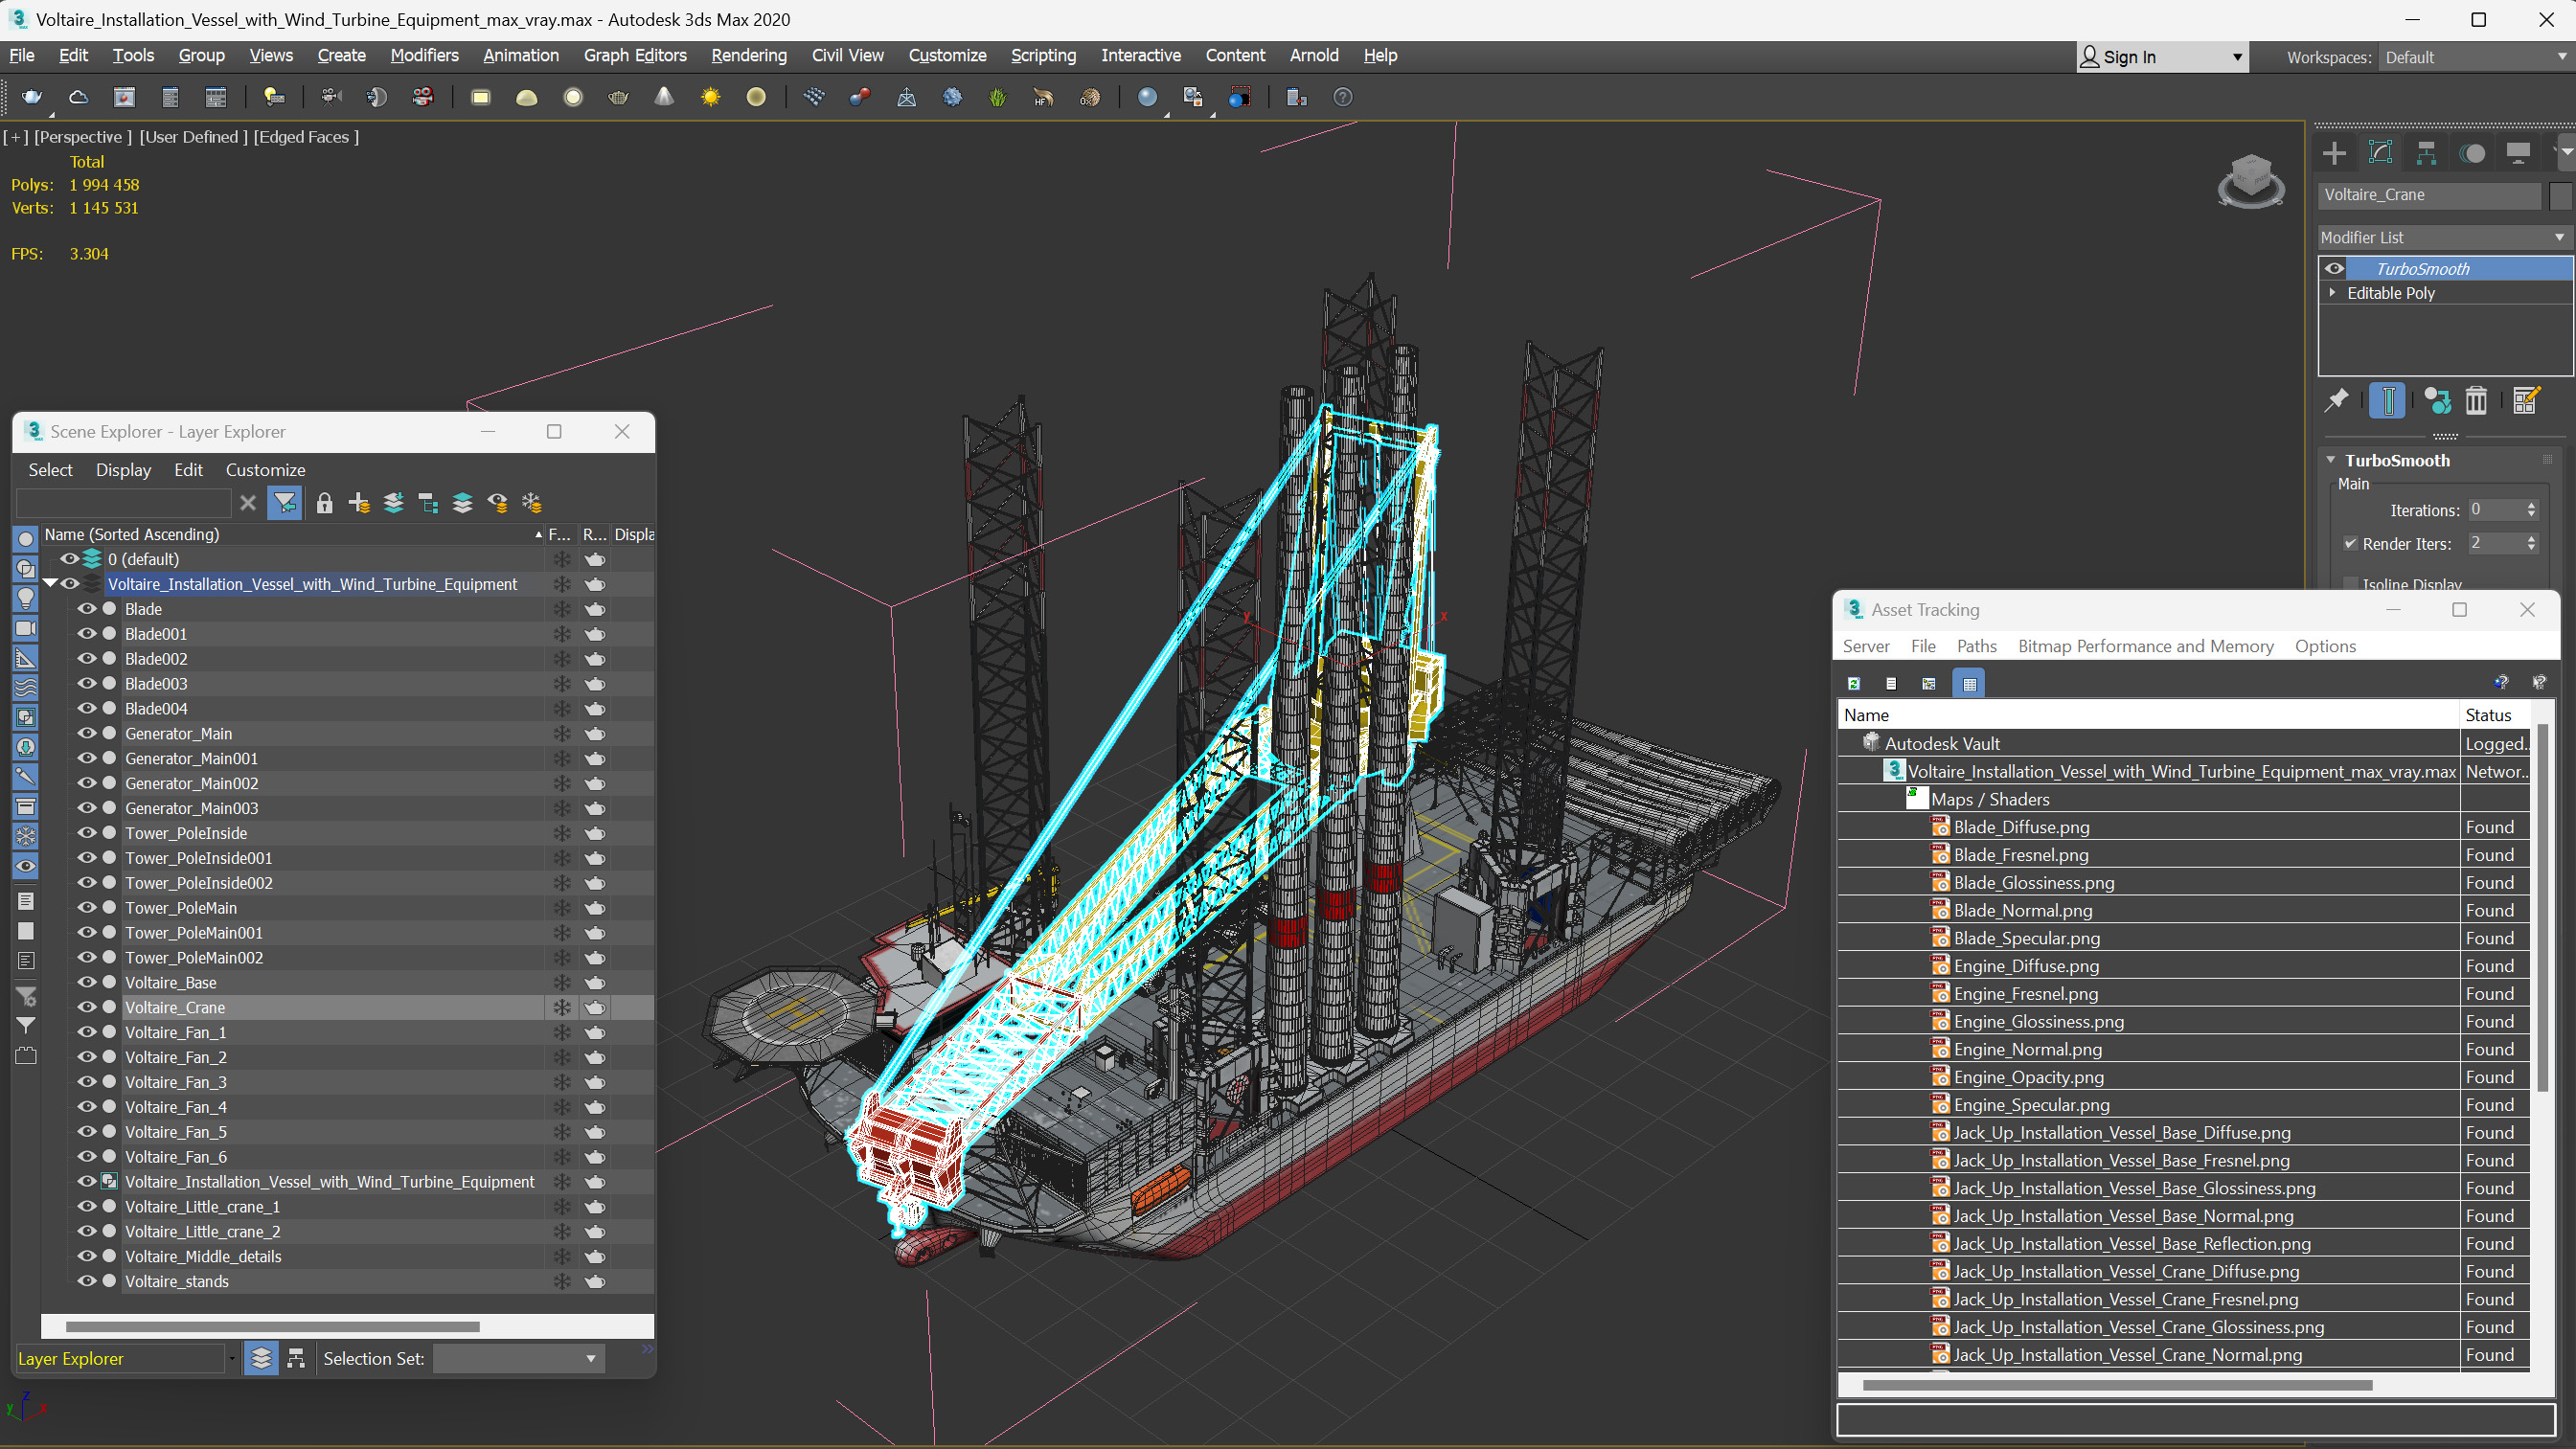This screenshot has height=1449, width=2576.
Task: Click Paths tab in Asset Tracking
Action: (1976, 644)
